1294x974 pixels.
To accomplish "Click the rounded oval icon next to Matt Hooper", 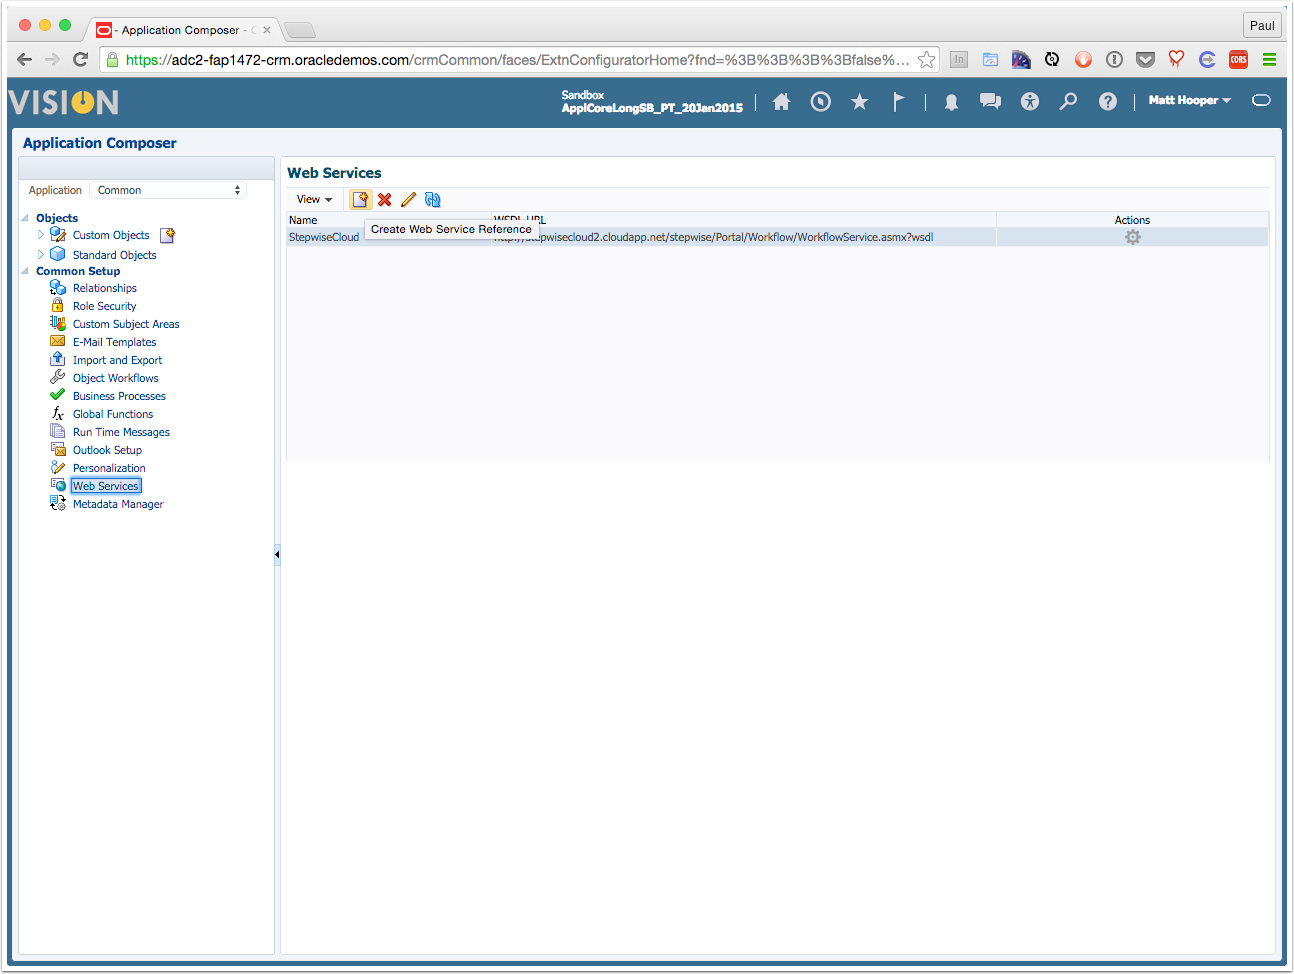I will click(x=1261, y=100).
